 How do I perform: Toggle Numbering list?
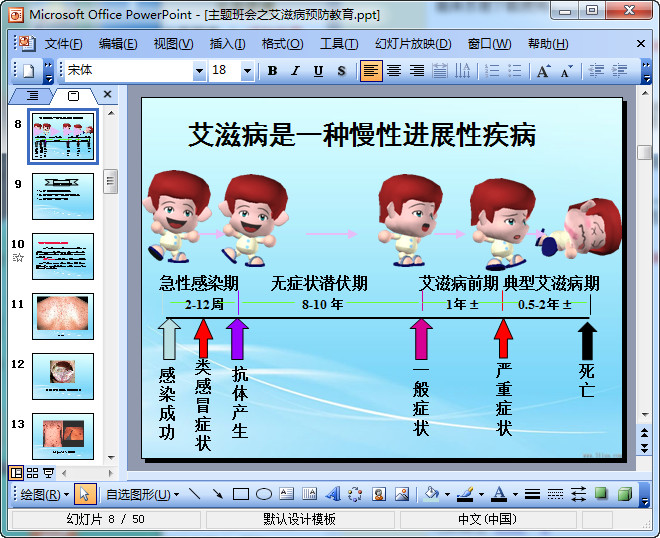pyautogui.click(x=492, y=71)
